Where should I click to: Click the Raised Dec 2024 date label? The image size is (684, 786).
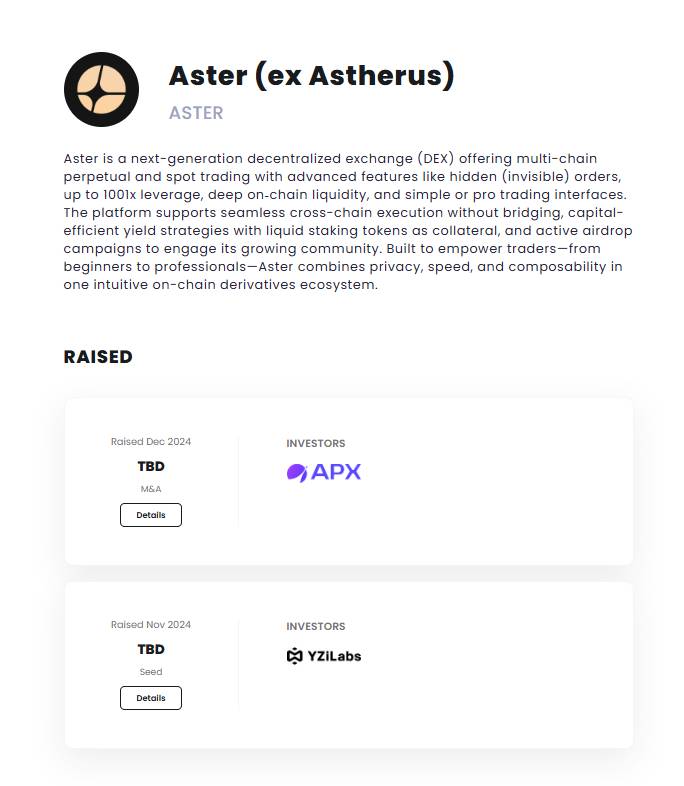pyautogui.click(x=151, y=442)
